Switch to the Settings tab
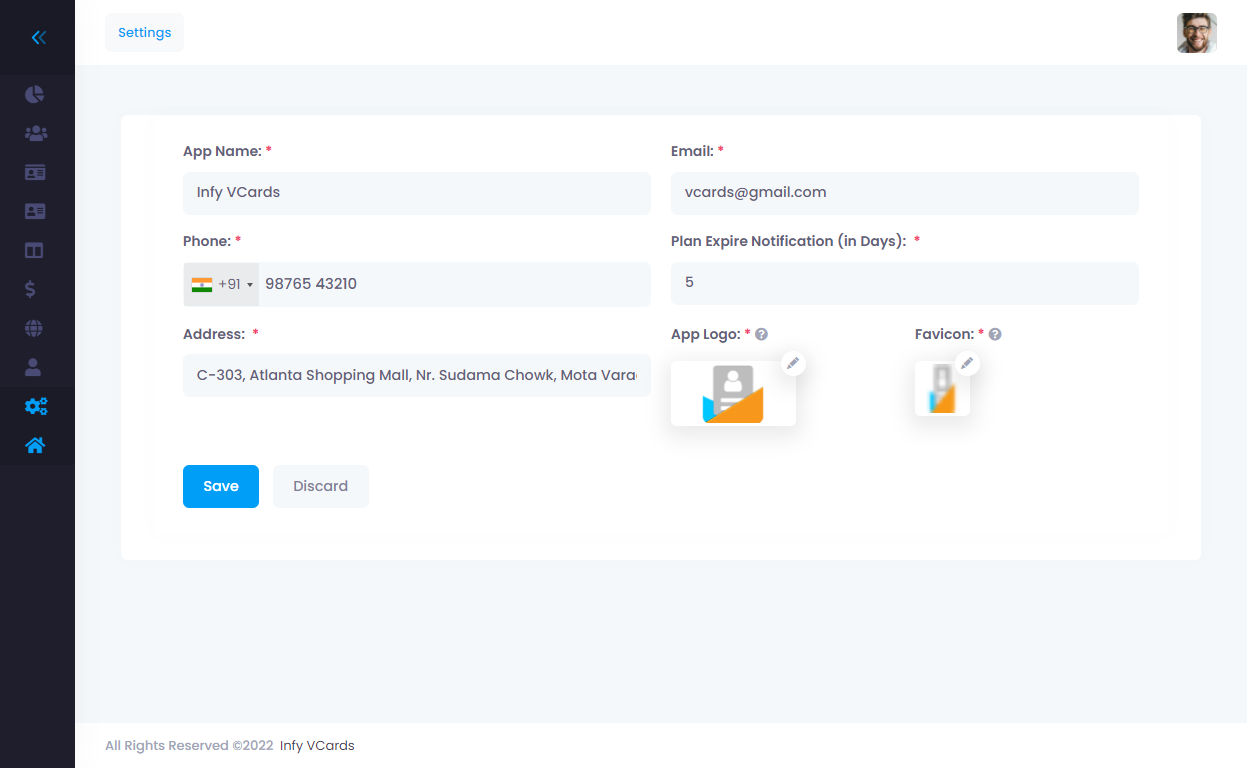The width and height of the screenshot is (1247, 768). pos(145,33)
